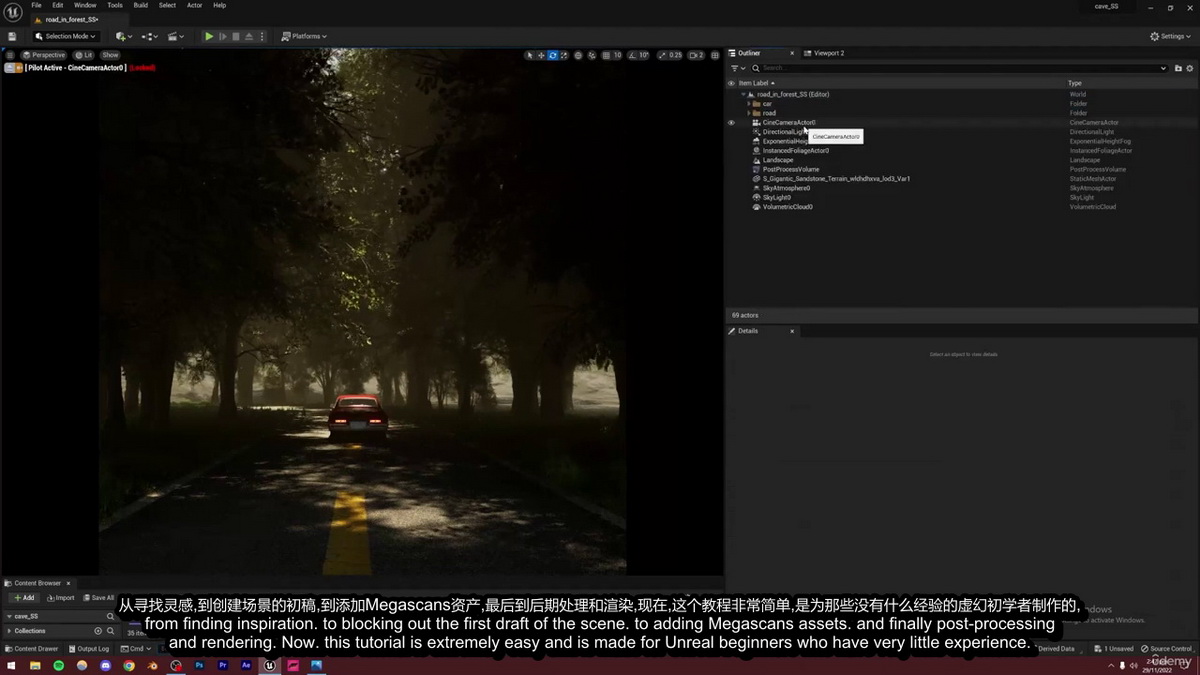Open the Window menu
Viewport: 1200px width, 675px height.
85,5
